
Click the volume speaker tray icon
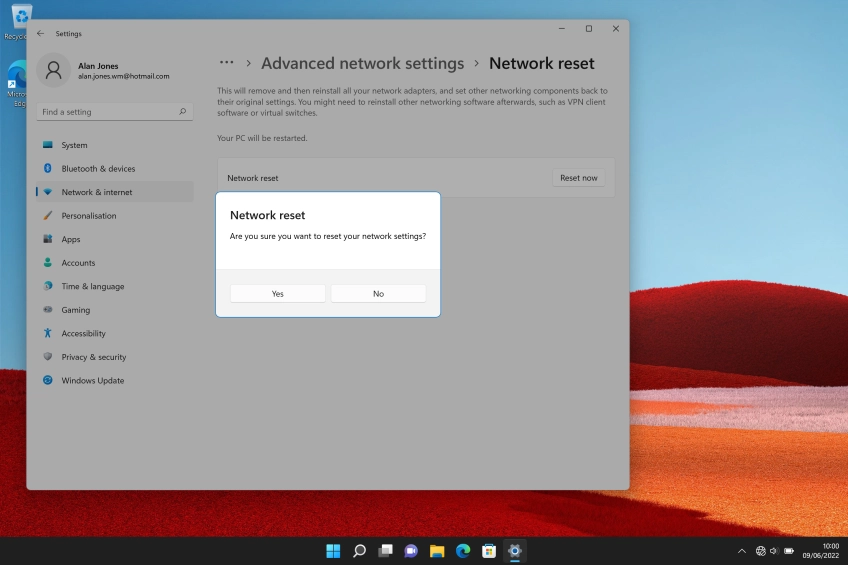point(774,551)
